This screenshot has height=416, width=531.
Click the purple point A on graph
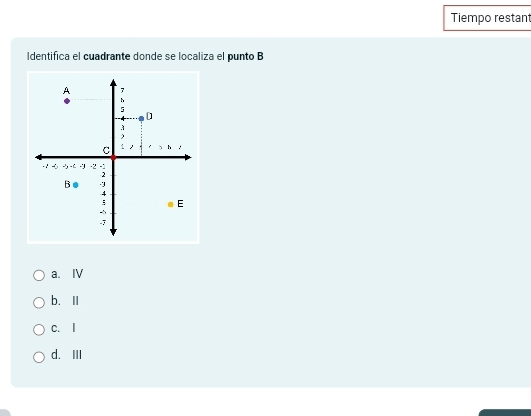coord(67,101)
